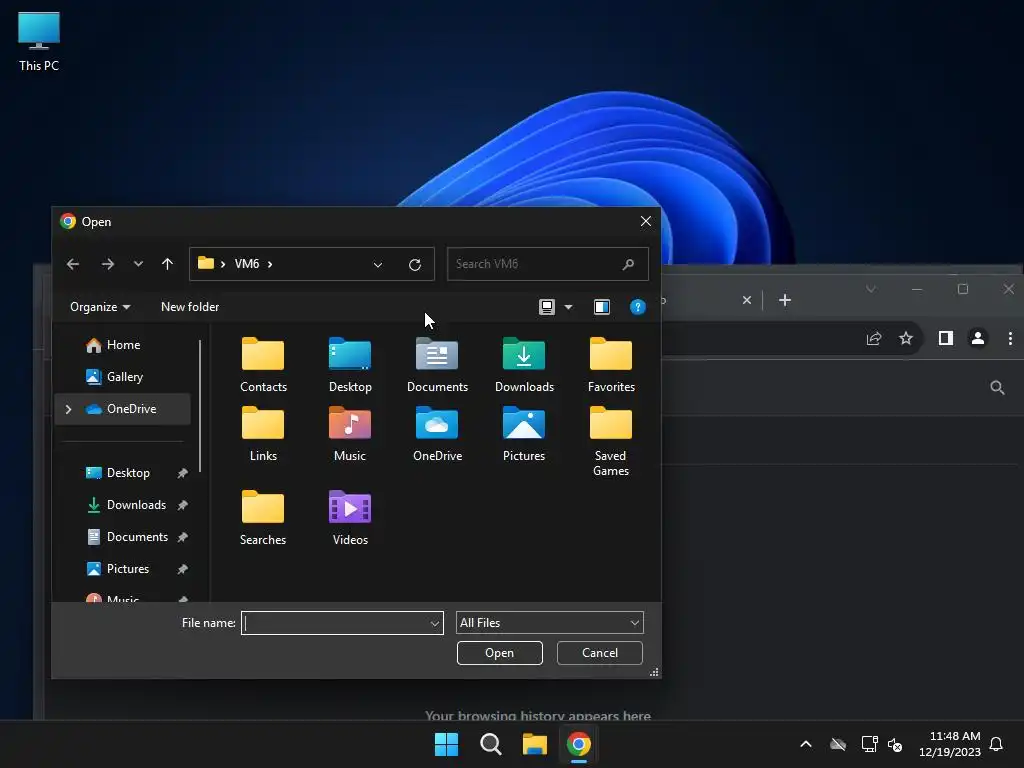Screen dimensions: 1024x768
Task: Click Chrome history page search icon
Action: (997, 388)
